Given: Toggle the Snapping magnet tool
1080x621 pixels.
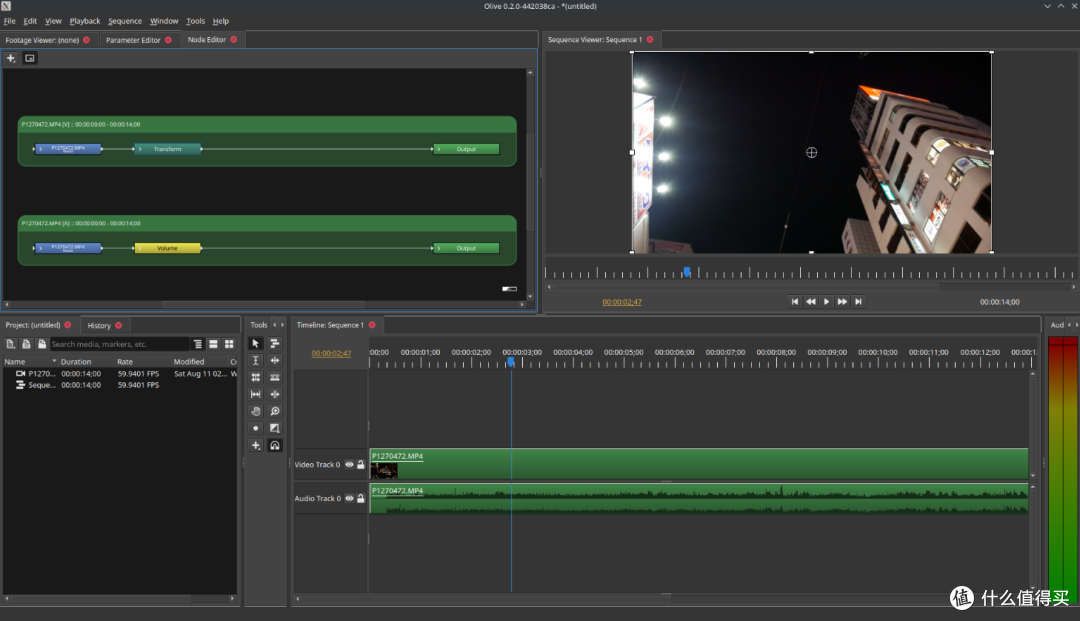Looking at the screenshot, I should click(275, 445).
